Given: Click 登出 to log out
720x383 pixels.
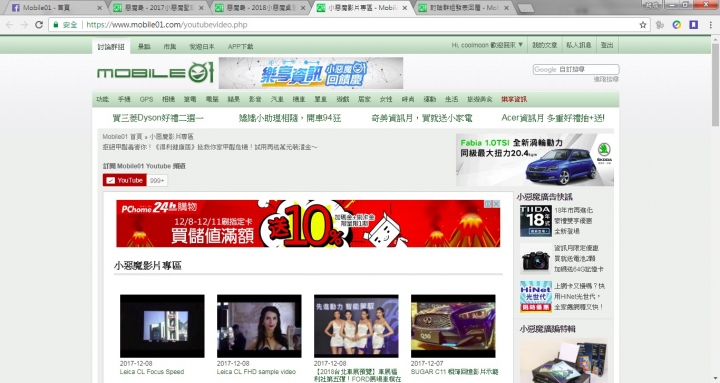Looking at the screenshot, I should pyautogui.click(x=607, y=45).
